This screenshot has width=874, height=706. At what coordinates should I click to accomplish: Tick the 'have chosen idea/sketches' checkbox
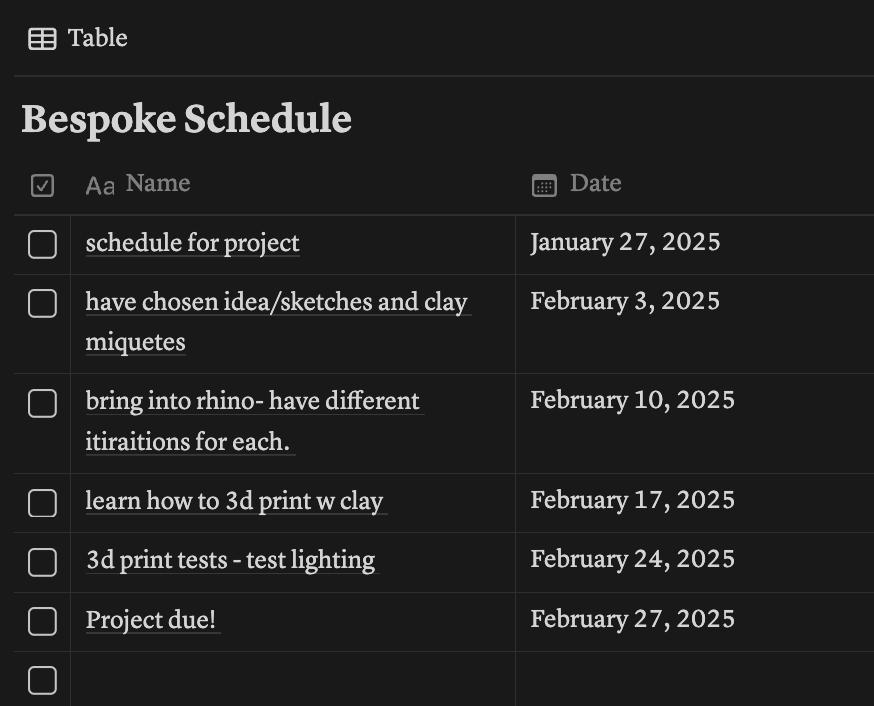point(42,303)
